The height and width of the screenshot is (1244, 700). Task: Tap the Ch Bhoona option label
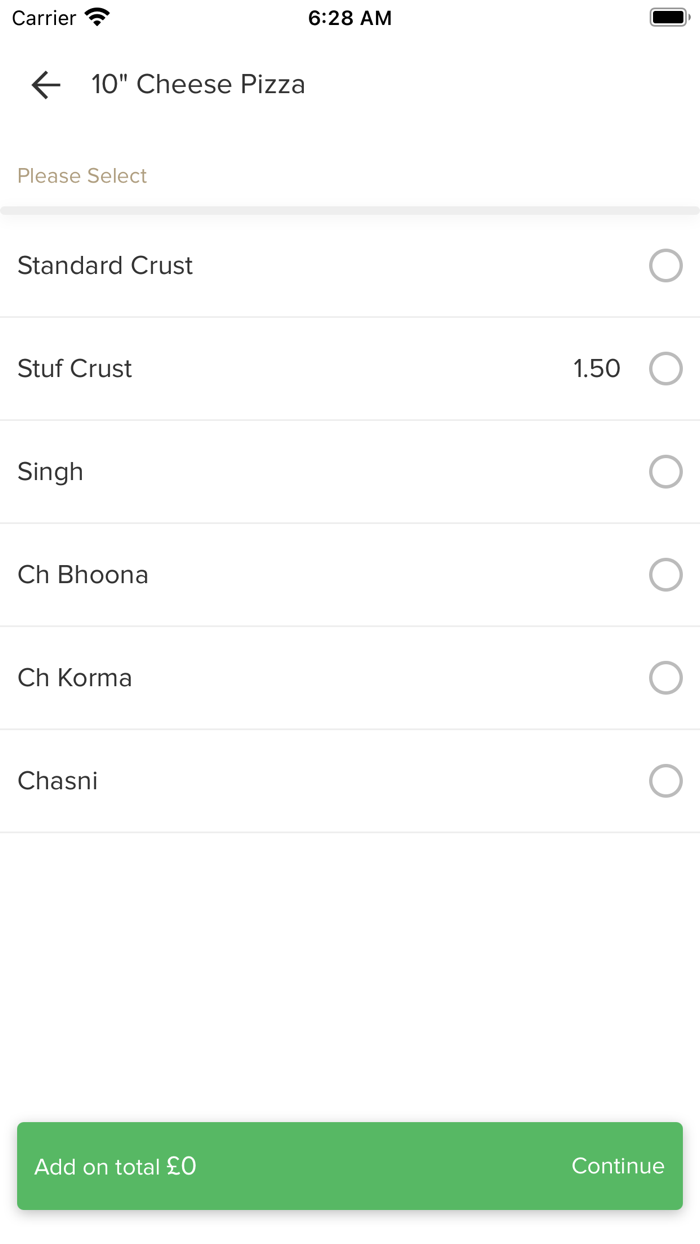[x=83, y=575]
